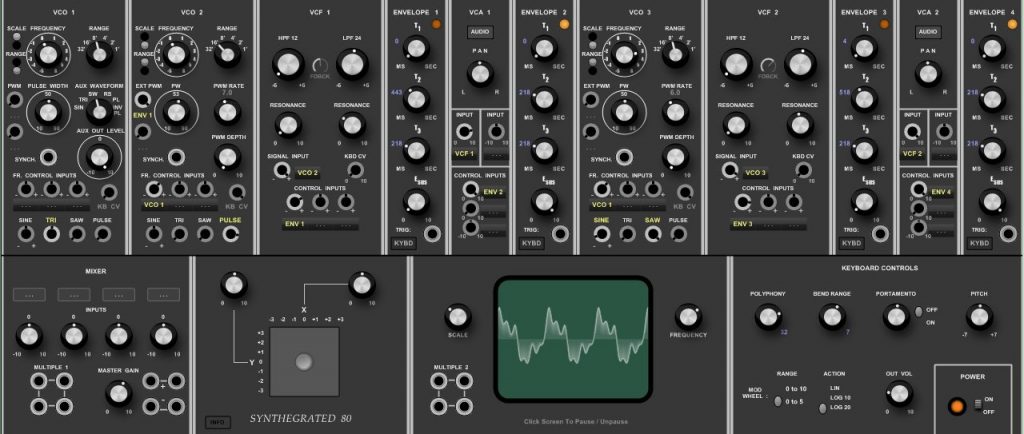Flip the Power ON/OFF switch
Viewport: 1024px width, 434px height.
coord(977,404)
